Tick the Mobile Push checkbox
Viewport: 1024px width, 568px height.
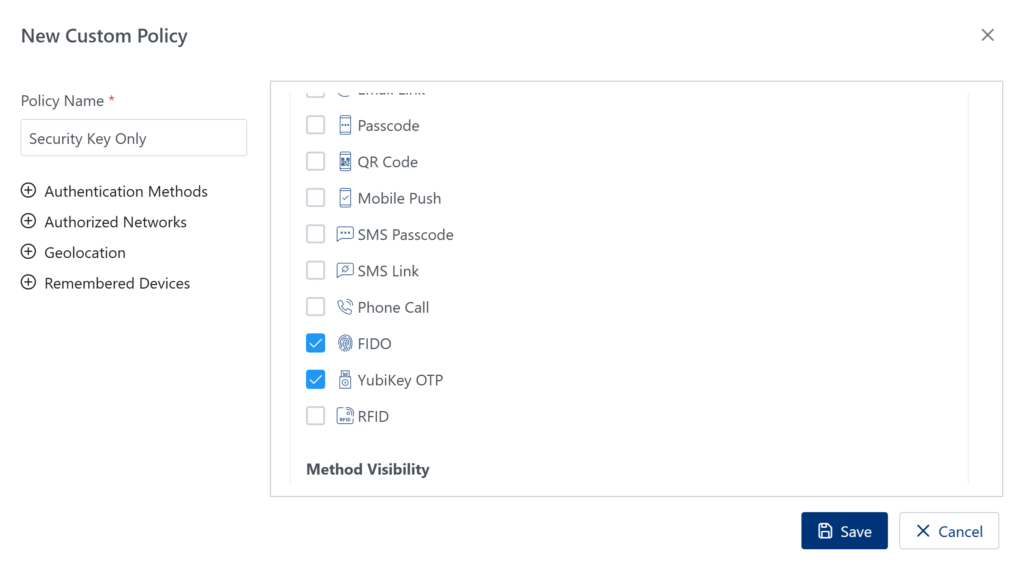click(316, 198)
